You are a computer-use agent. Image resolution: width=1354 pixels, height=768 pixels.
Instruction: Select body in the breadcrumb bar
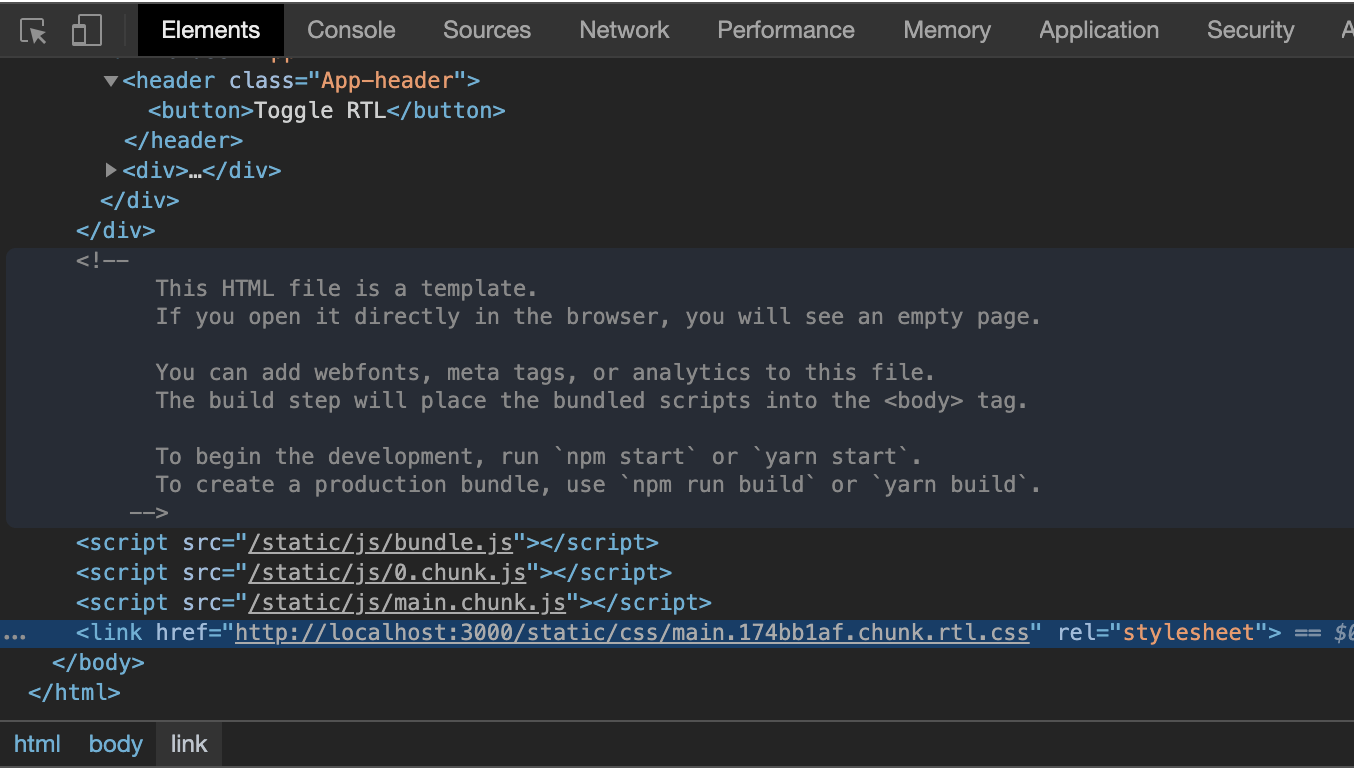click(x=115, y=744)
